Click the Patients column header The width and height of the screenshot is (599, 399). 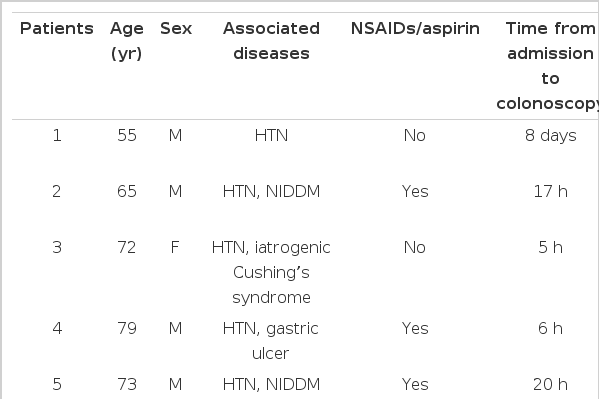pyautogui.click(x=57, y=29)
